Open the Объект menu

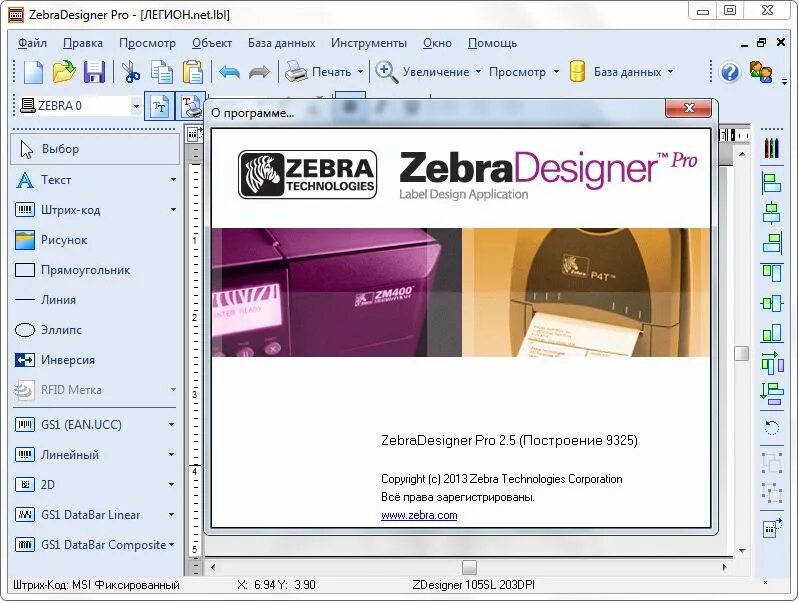[212, 43]
